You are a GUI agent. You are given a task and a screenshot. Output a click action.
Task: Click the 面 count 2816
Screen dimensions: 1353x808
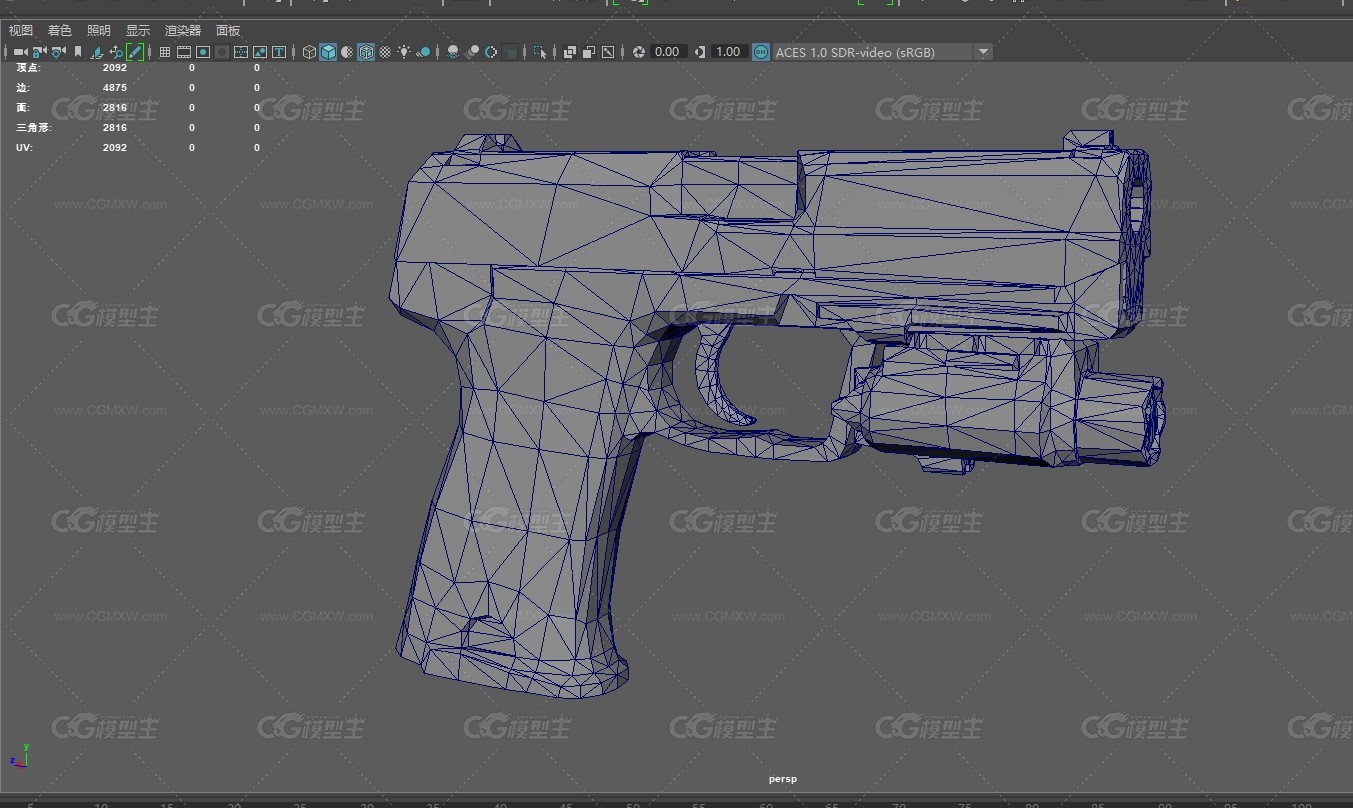[115, 108]
